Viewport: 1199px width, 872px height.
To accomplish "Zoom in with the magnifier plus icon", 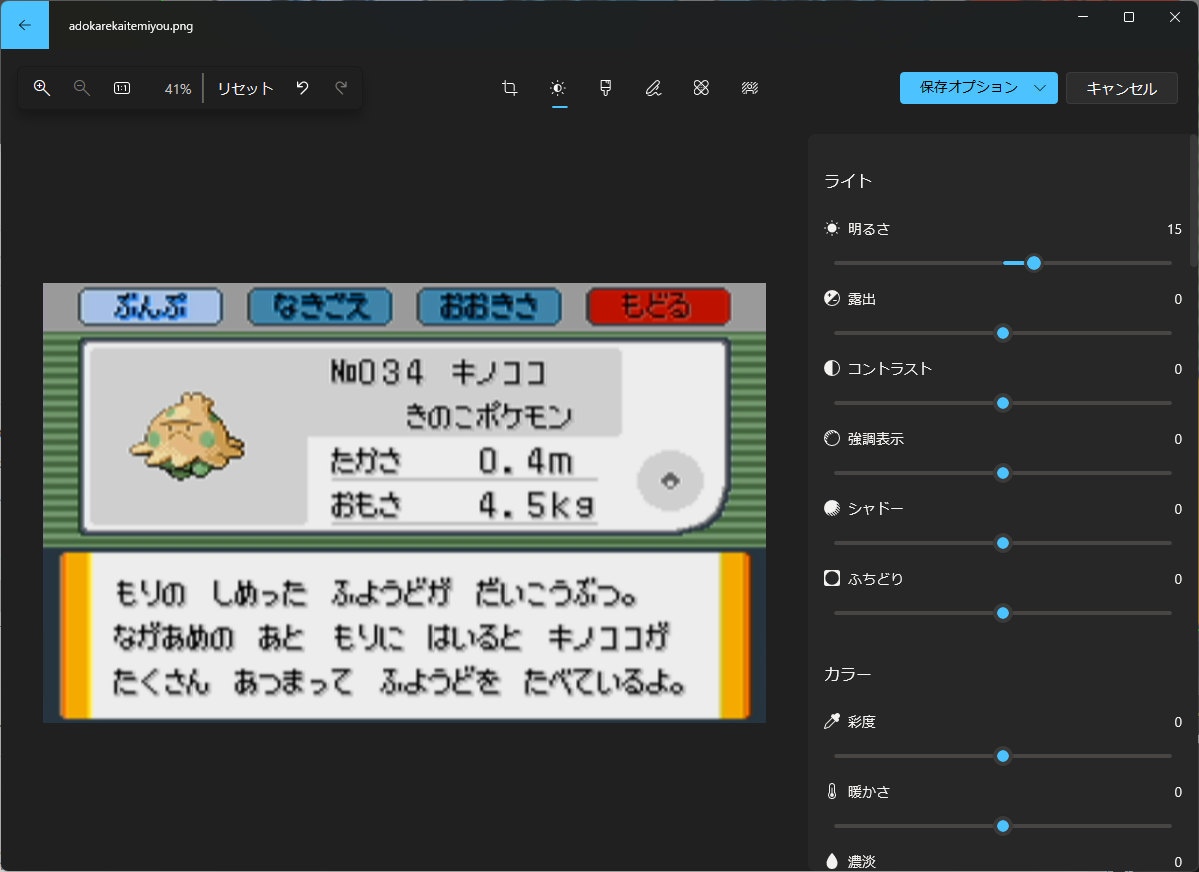I will pos(42,88).
